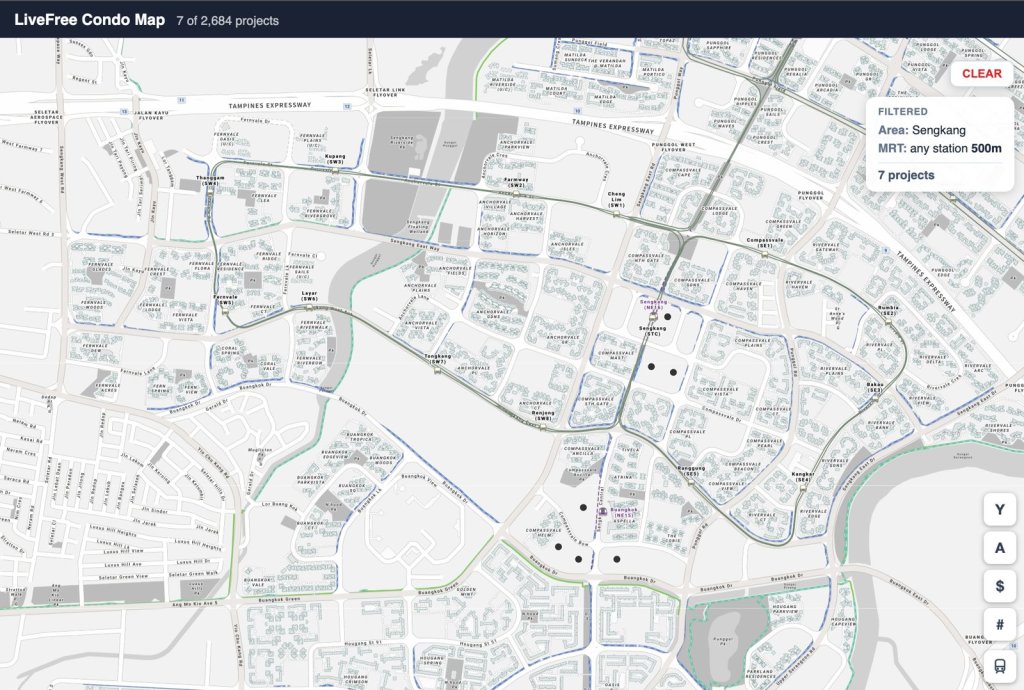
Task: Click the # map control button
Action: pyautogui.click(x=999, y=625)
